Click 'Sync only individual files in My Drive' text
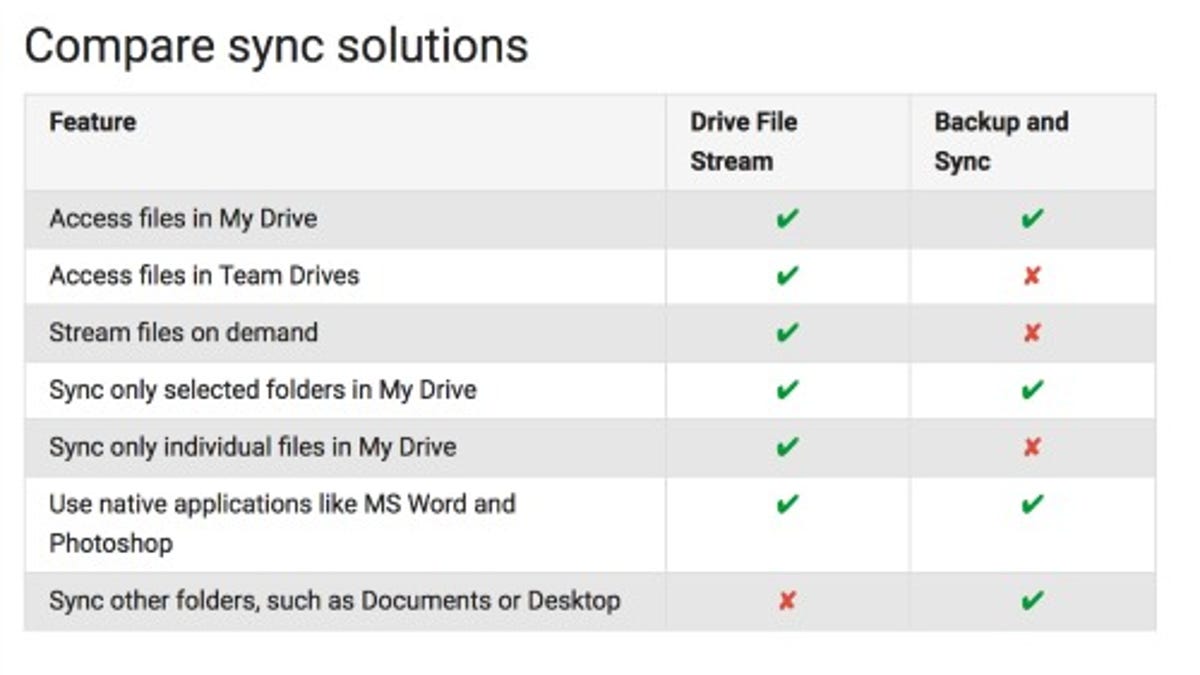This screenshot has width=1200, height=675. pos(253,446)
